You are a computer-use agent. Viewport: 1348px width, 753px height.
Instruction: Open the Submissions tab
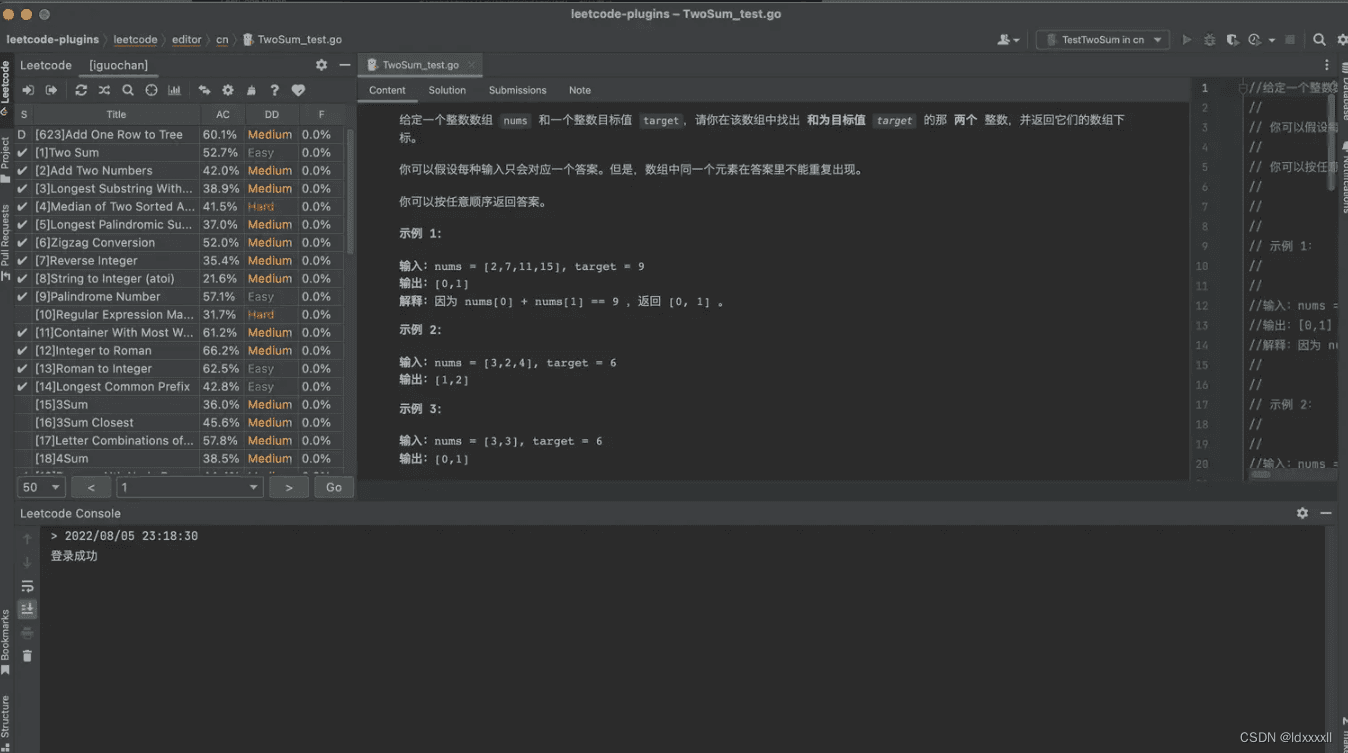pyautogui.click(x=517, y=90)
